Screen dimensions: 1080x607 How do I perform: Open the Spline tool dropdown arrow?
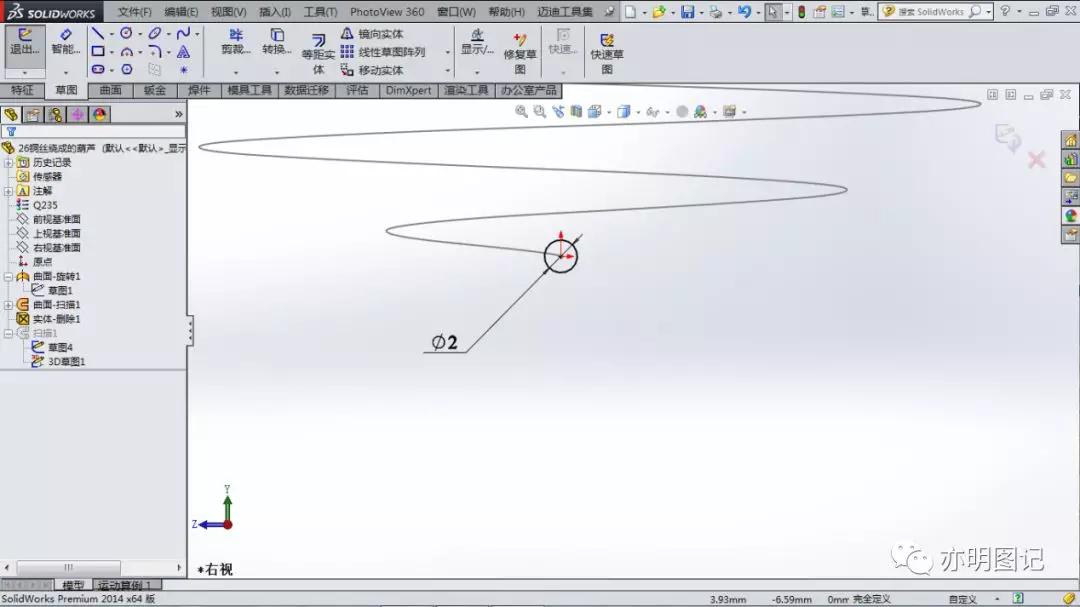197,34
